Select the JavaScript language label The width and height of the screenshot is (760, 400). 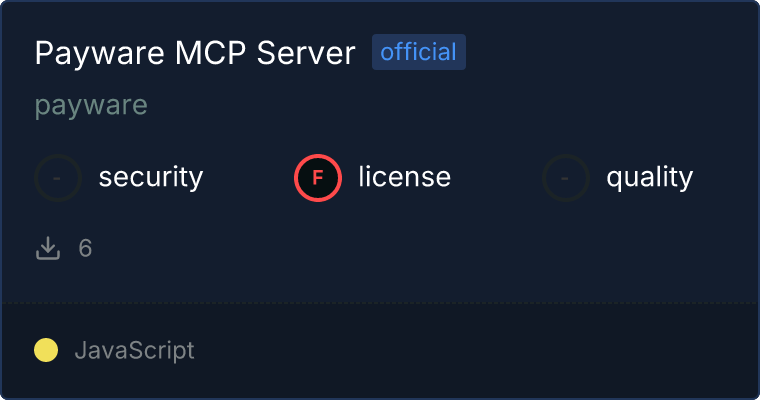point(134,350)
